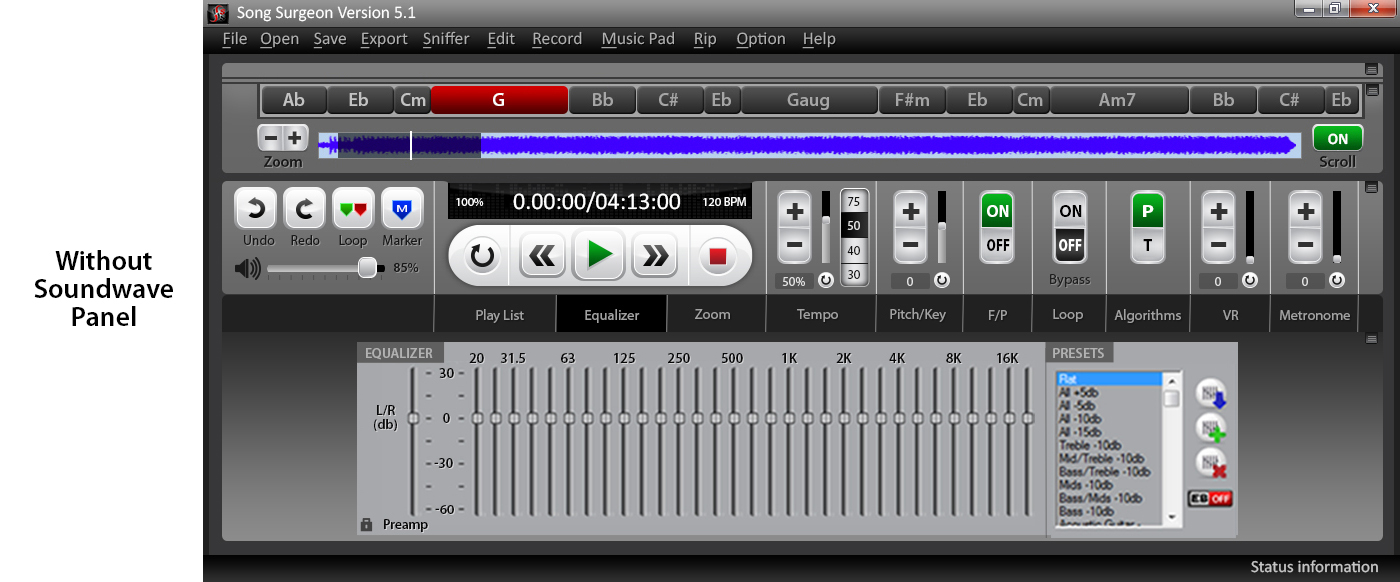Click the waveform overview strip
Screen dimensions: 1400x582
(x=808, y=146)
